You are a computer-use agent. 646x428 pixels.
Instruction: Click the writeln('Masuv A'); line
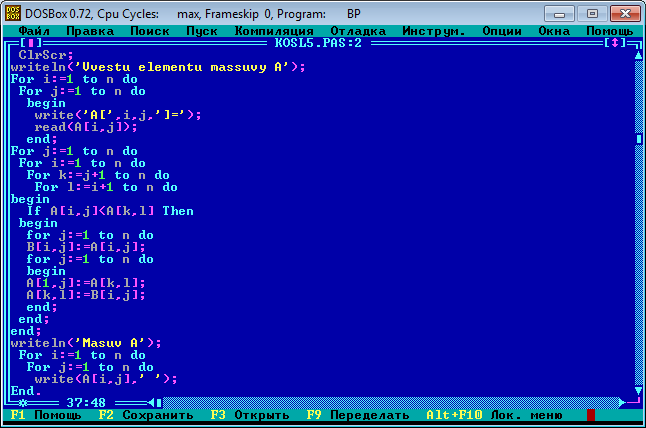tap(86, 343)
